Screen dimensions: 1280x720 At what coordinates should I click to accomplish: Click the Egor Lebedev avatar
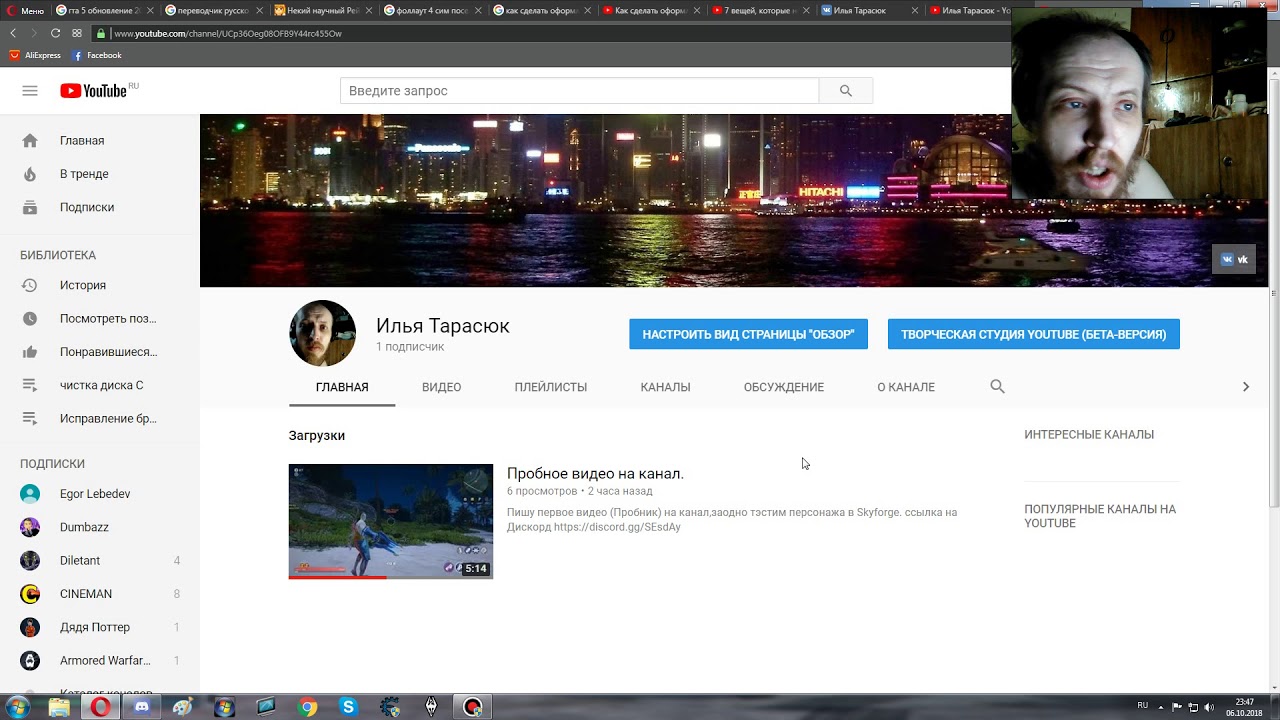tap(30, 494)
